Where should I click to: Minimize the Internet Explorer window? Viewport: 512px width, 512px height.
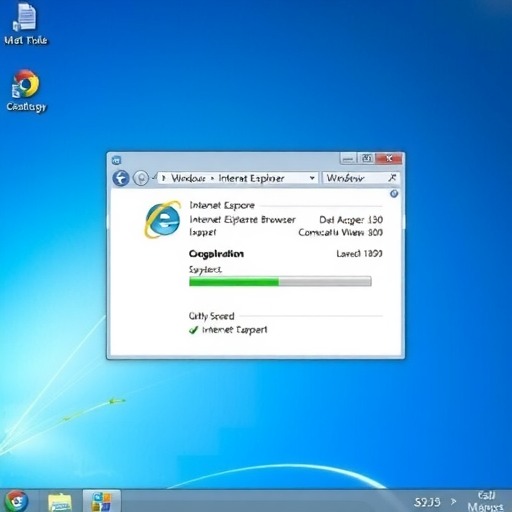[x=348, y=159]
